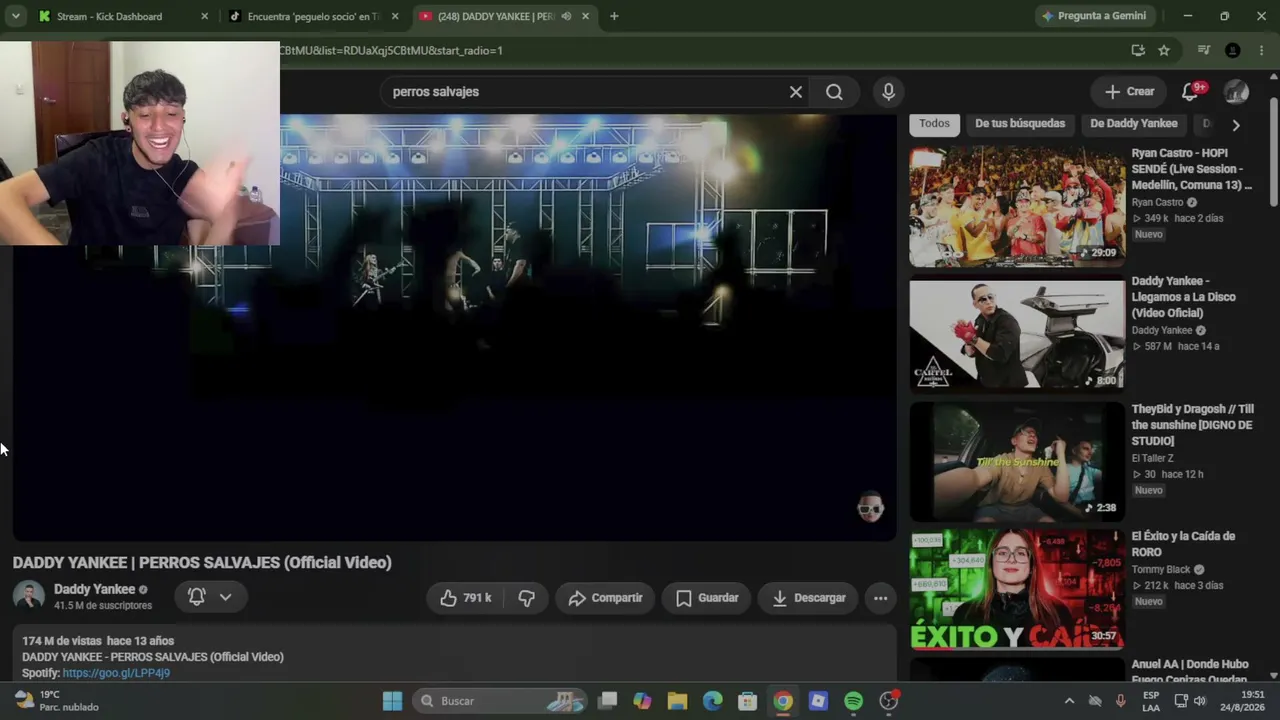Click the Perros Salvajes video player

point(454,327)
